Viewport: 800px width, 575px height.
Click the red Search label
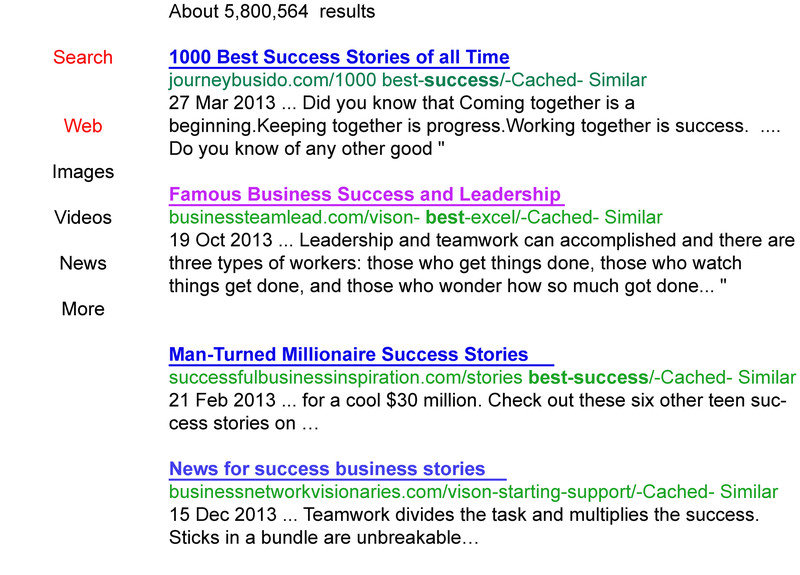click(x=83, y=57)
